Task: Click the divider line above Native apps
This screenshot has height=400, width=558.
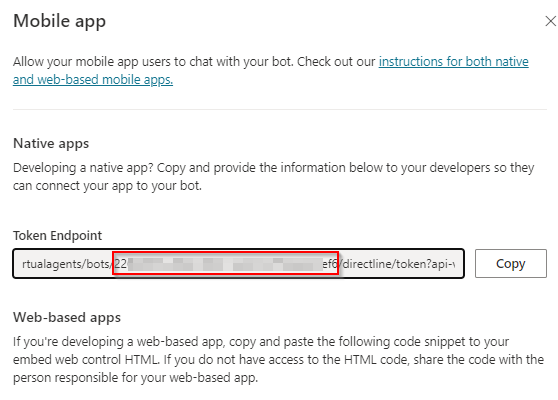Action: [x=280, y=110]
